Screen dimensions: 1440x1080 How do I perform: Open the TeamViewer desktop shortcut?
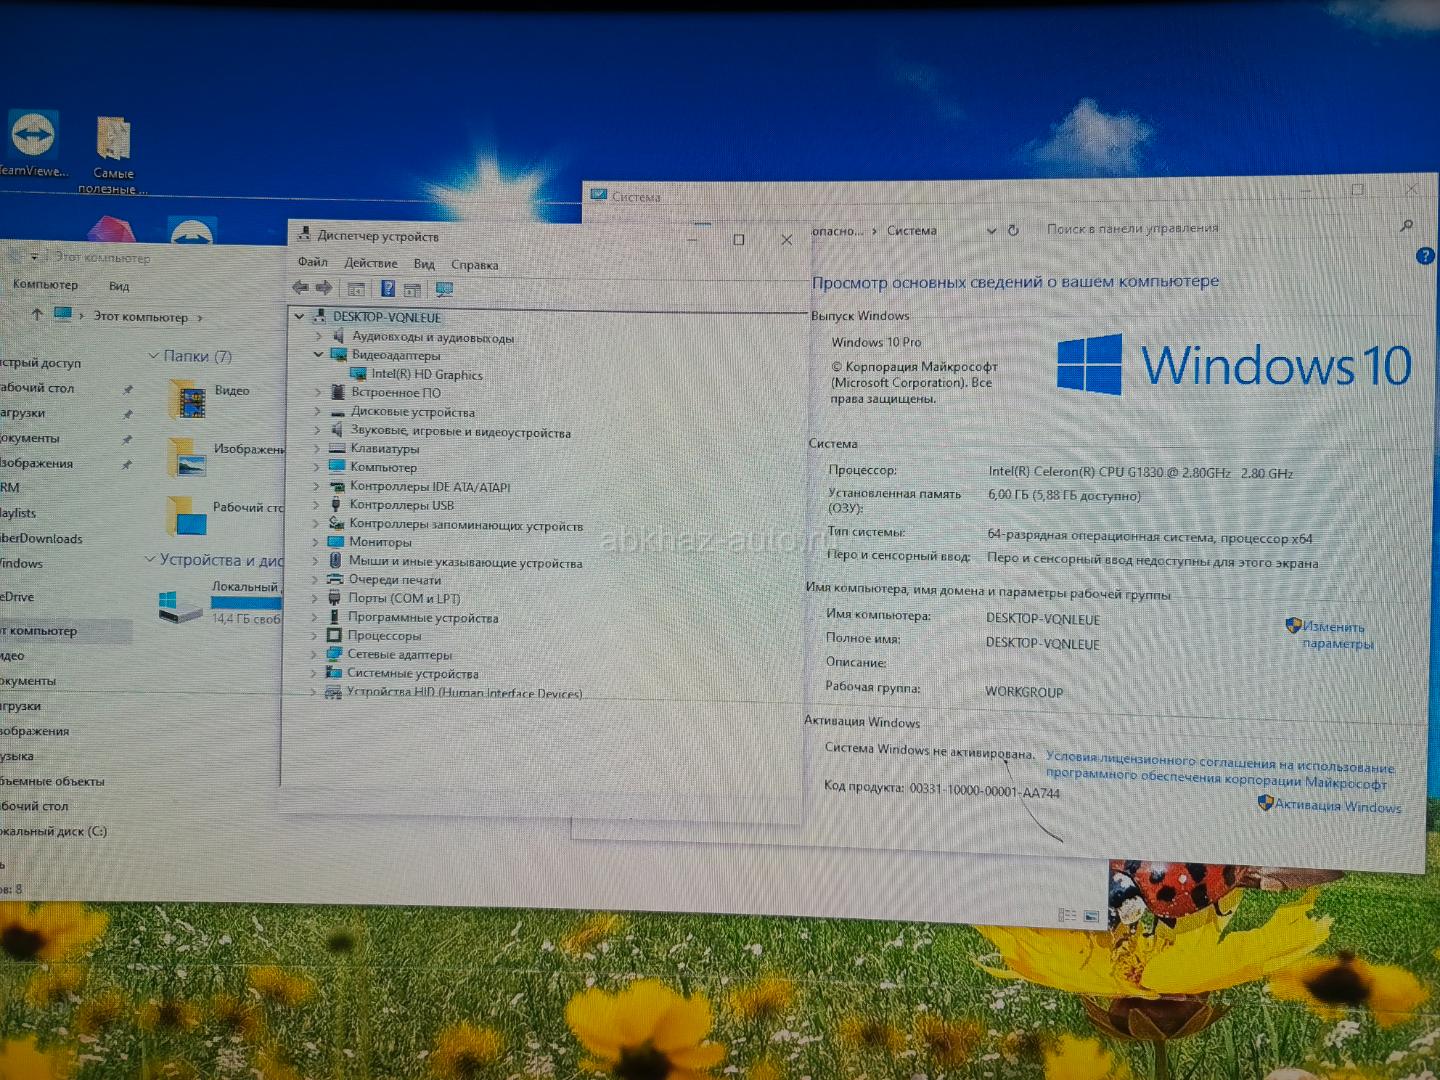coord(32,136)
